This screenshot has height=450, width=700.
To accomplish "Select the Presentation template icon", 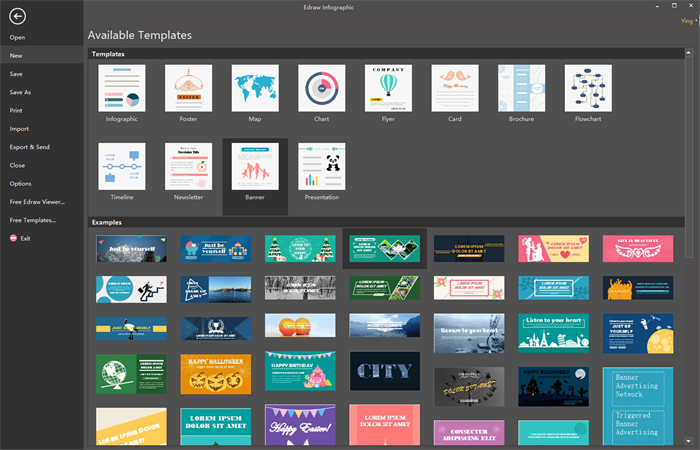I will point(321,167).
